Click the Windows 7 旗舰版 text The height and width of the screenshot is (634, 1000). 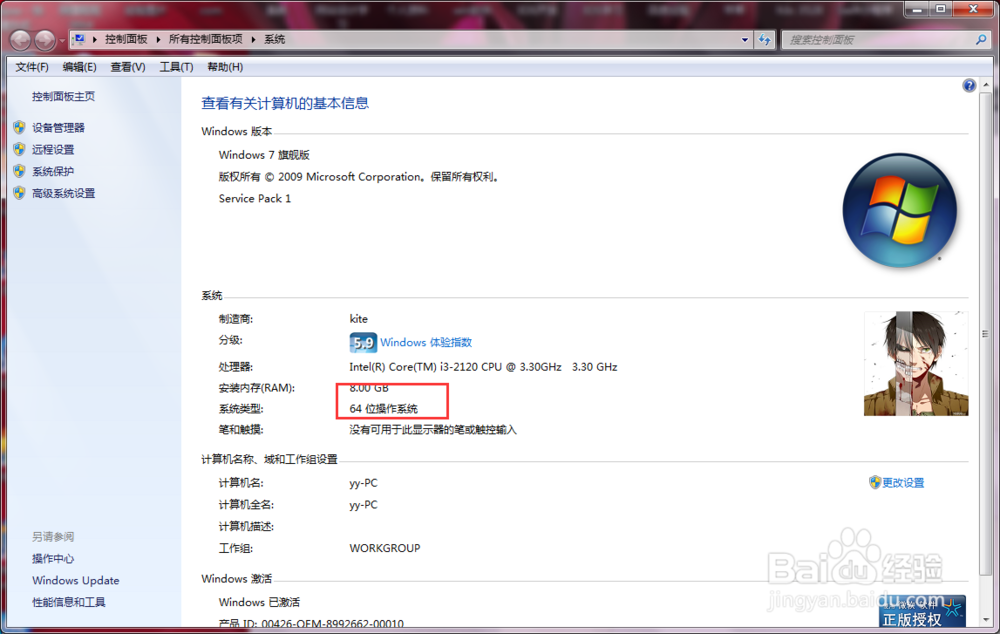264,155
